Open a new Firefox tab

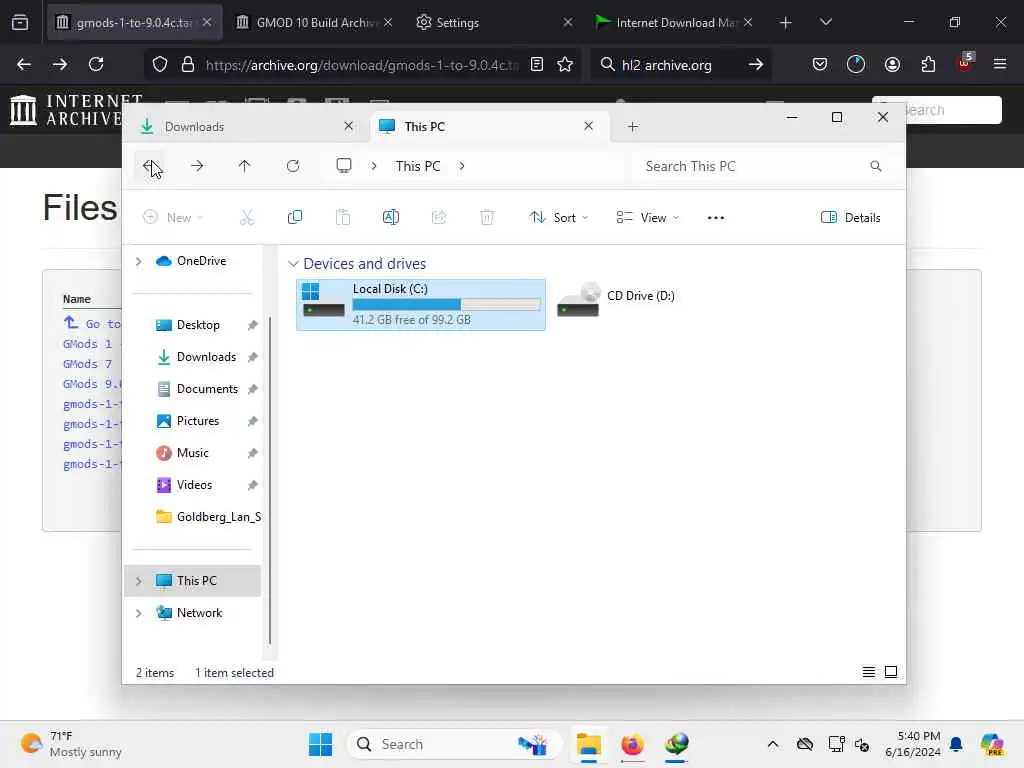[x=786, y=22]
